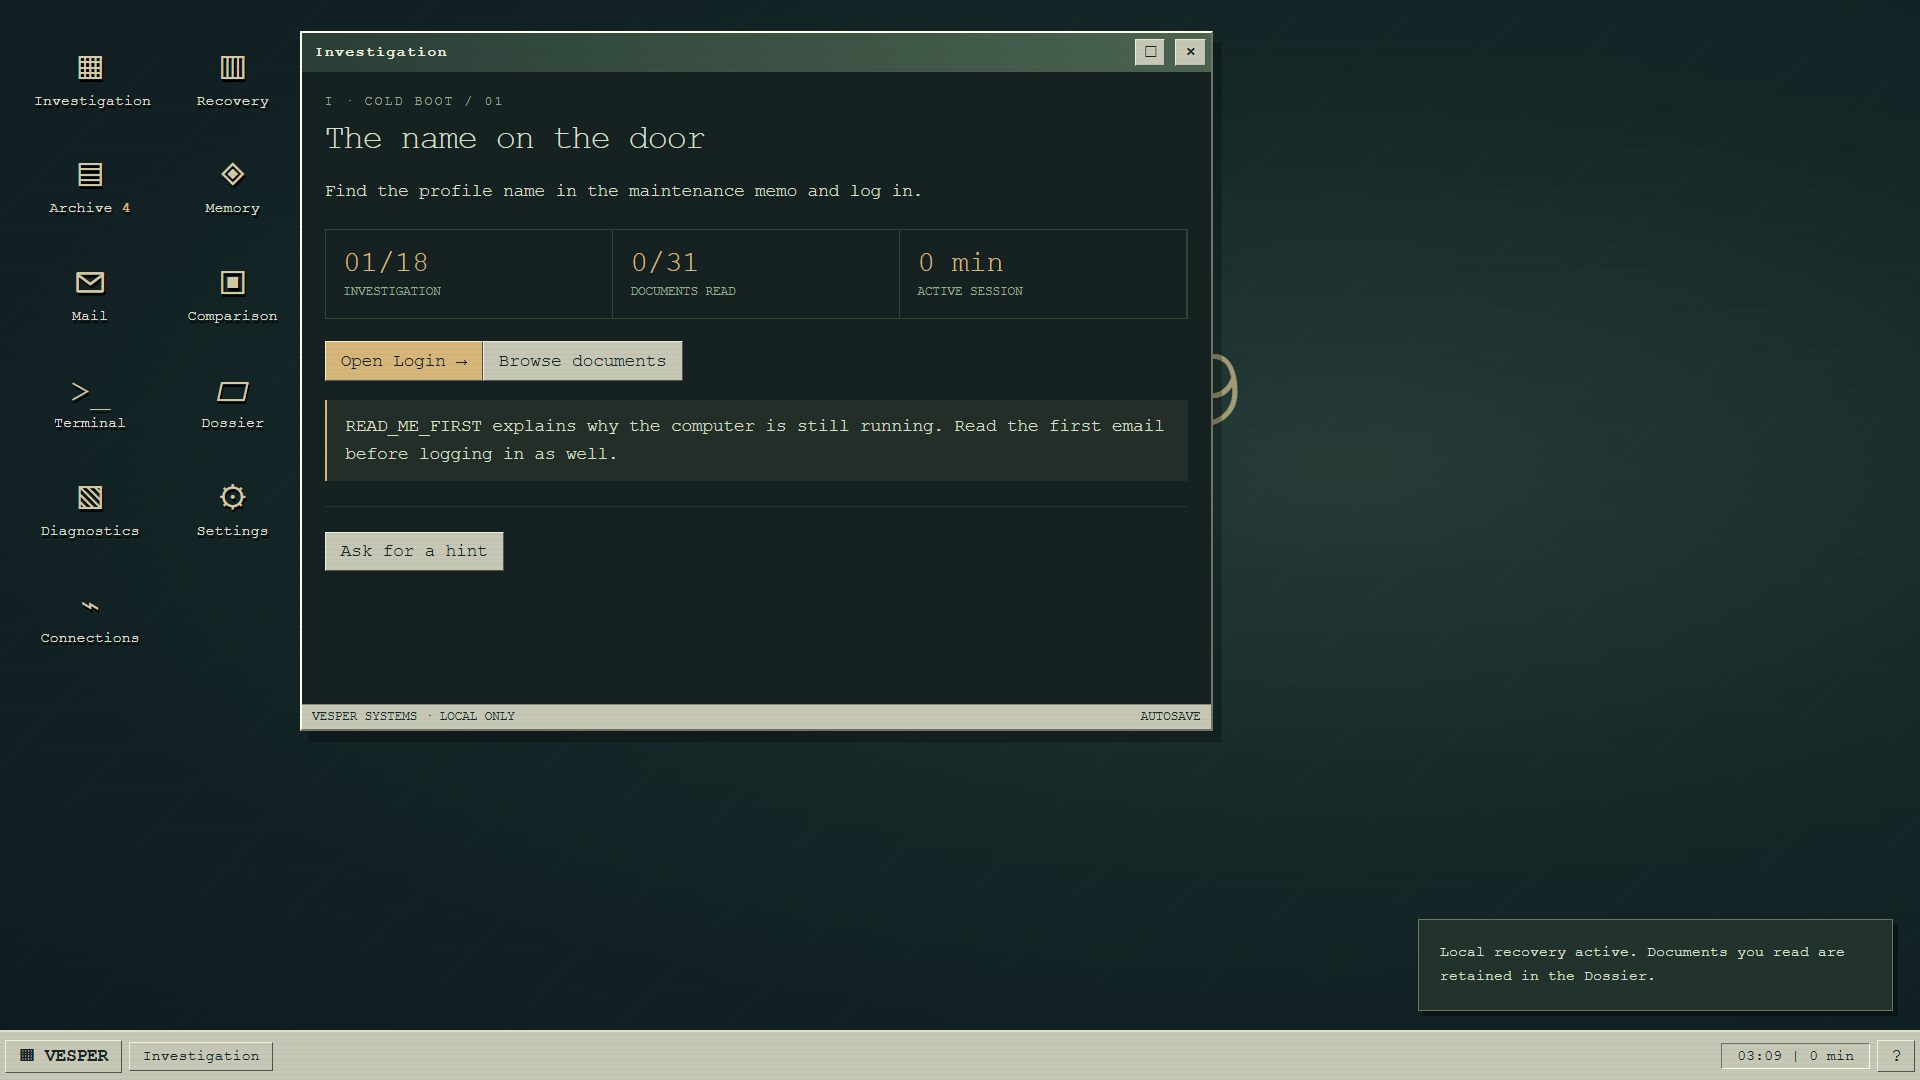Select the Investigation taskbar item

coord(201,1056)
